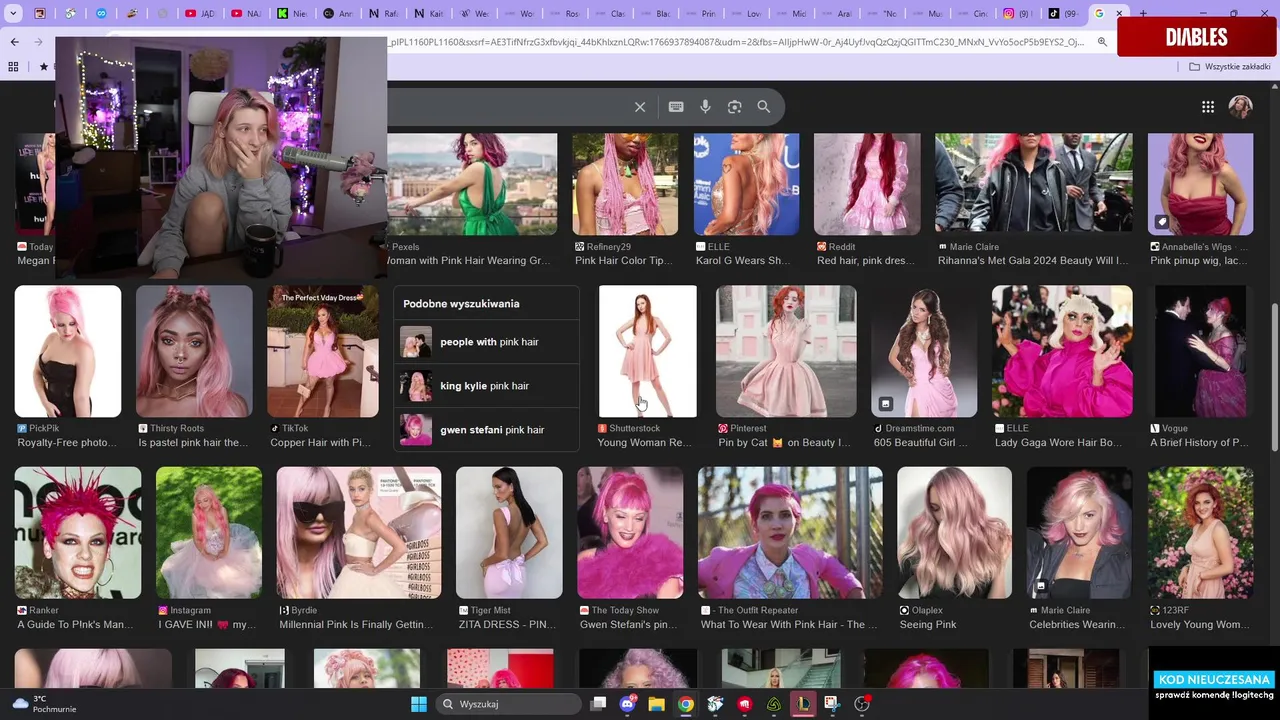This screenshot has height=720, width=1280.
Task: Open ZITA DRESS Tiger Mist caption link
Action: pos(507,625)
